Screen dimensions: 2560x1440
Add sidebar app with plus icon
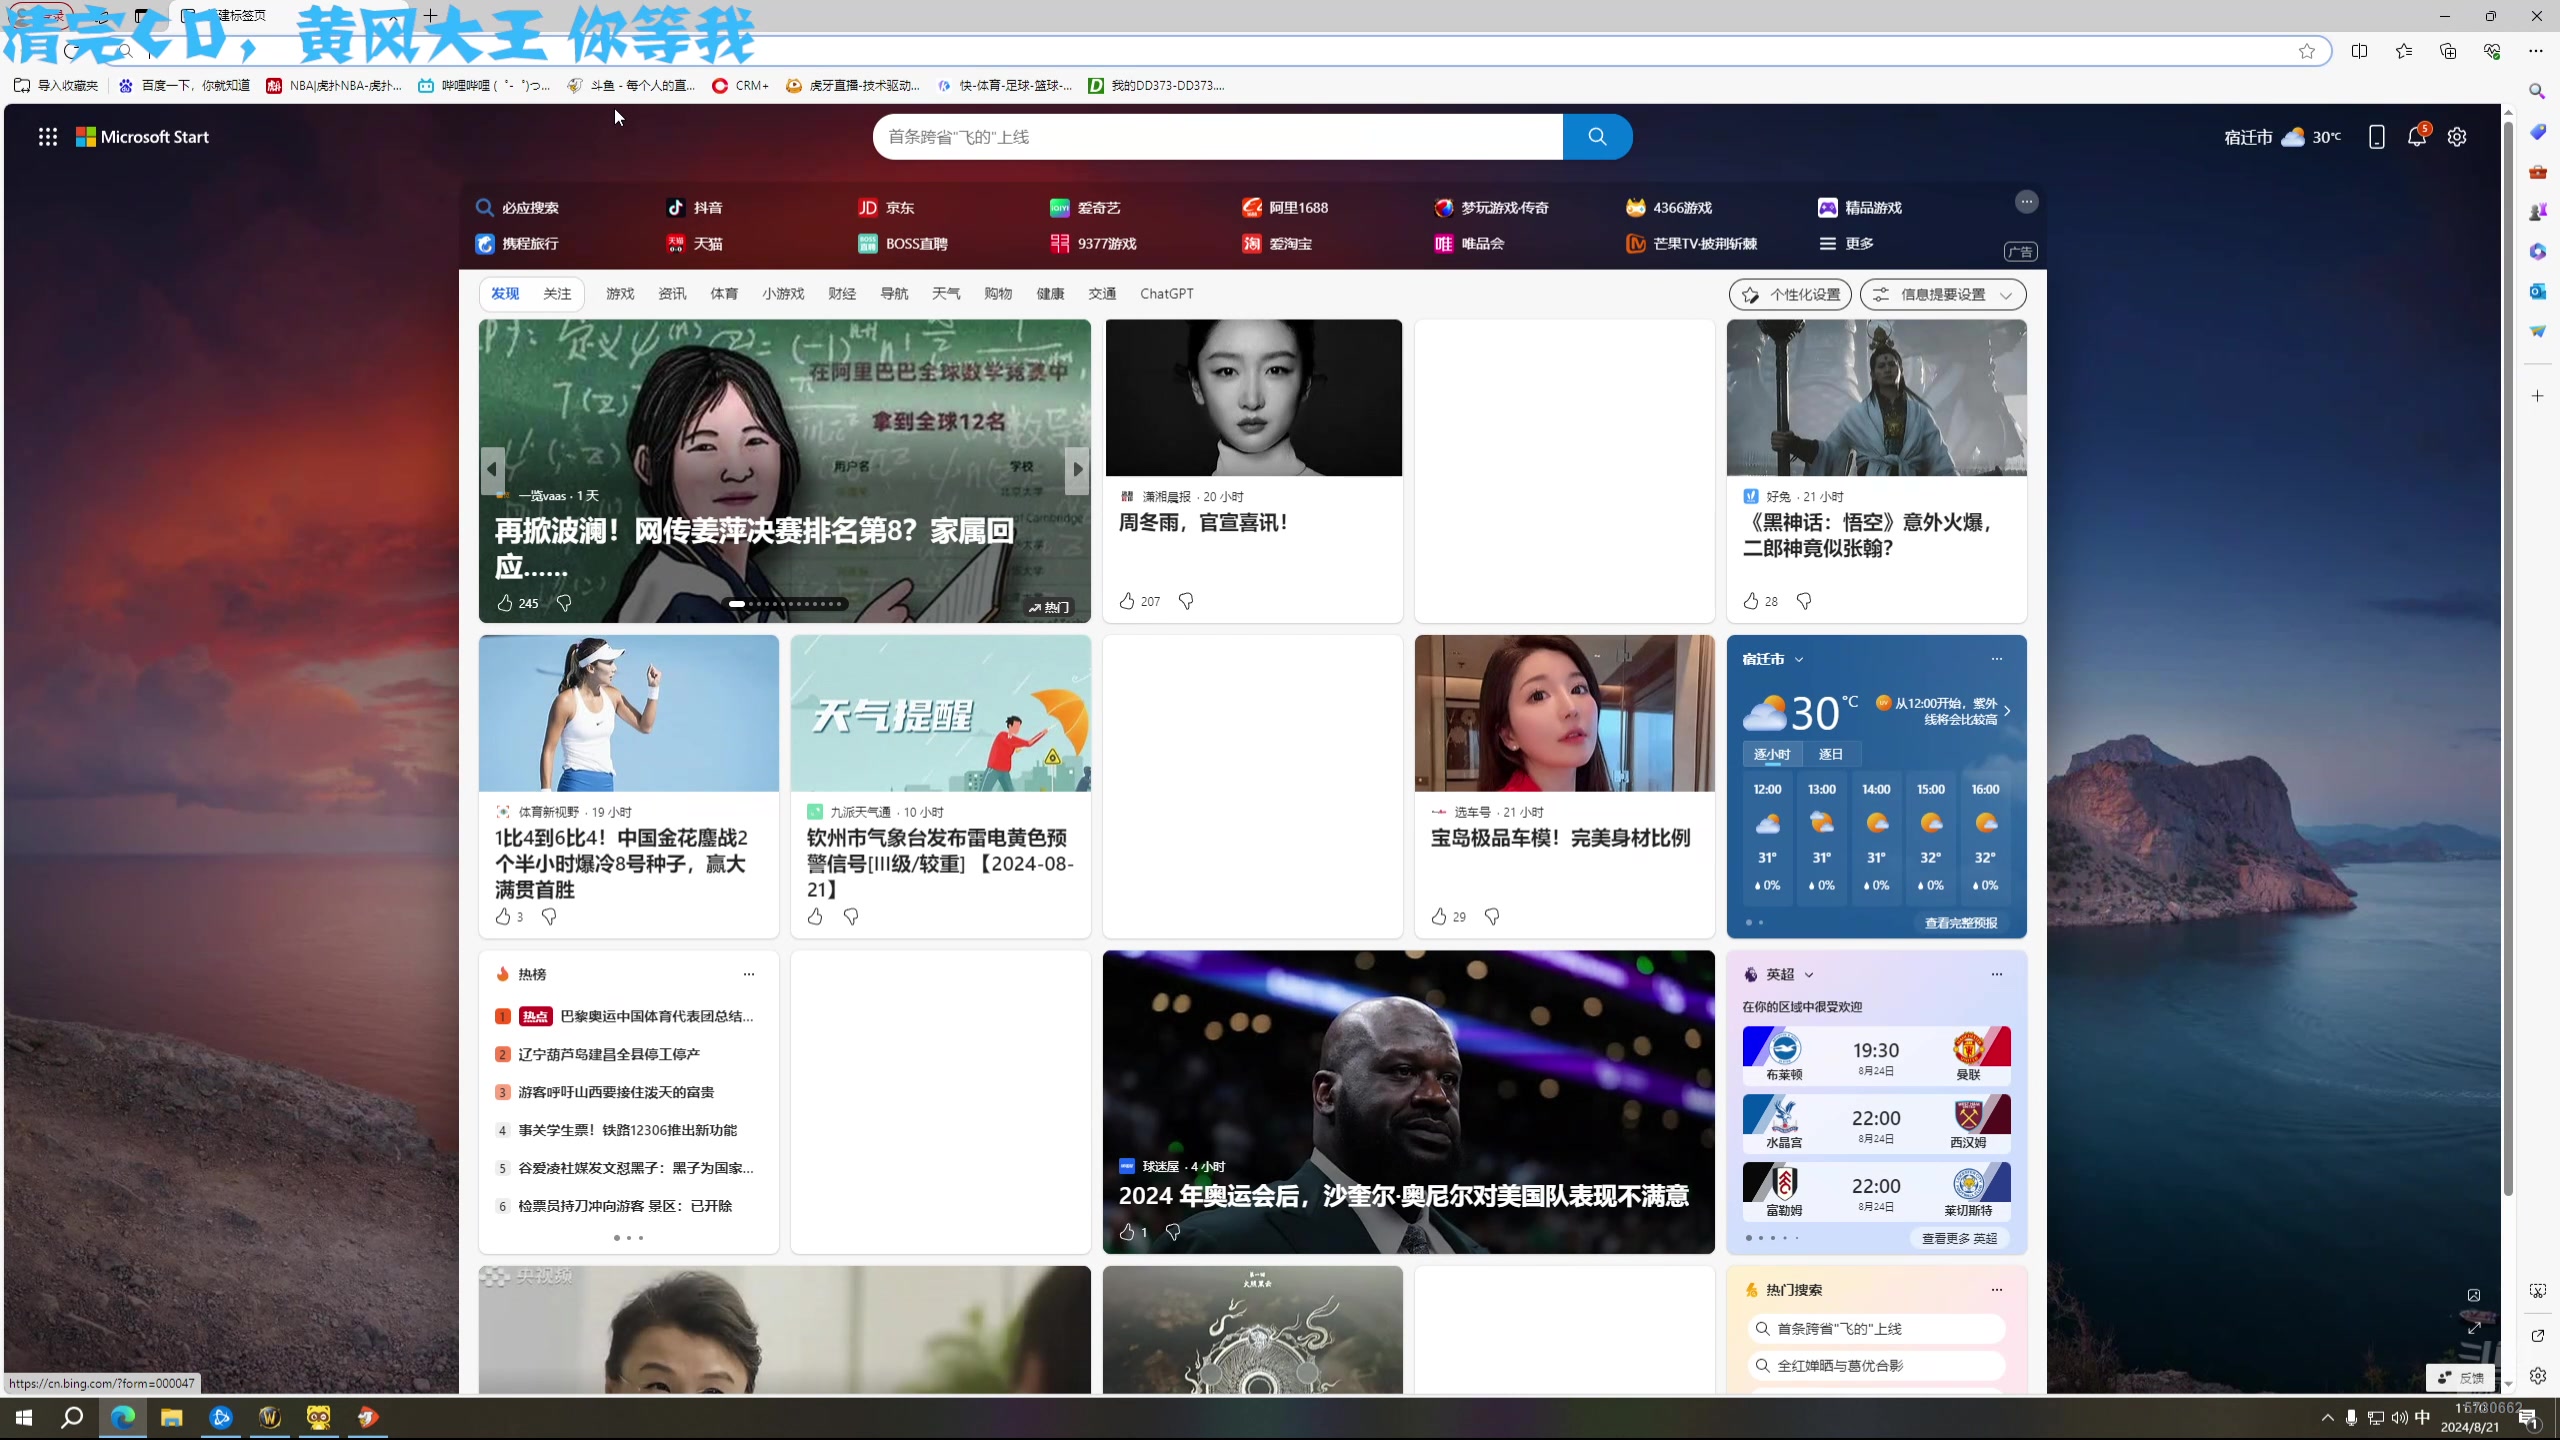point(2537,396)
